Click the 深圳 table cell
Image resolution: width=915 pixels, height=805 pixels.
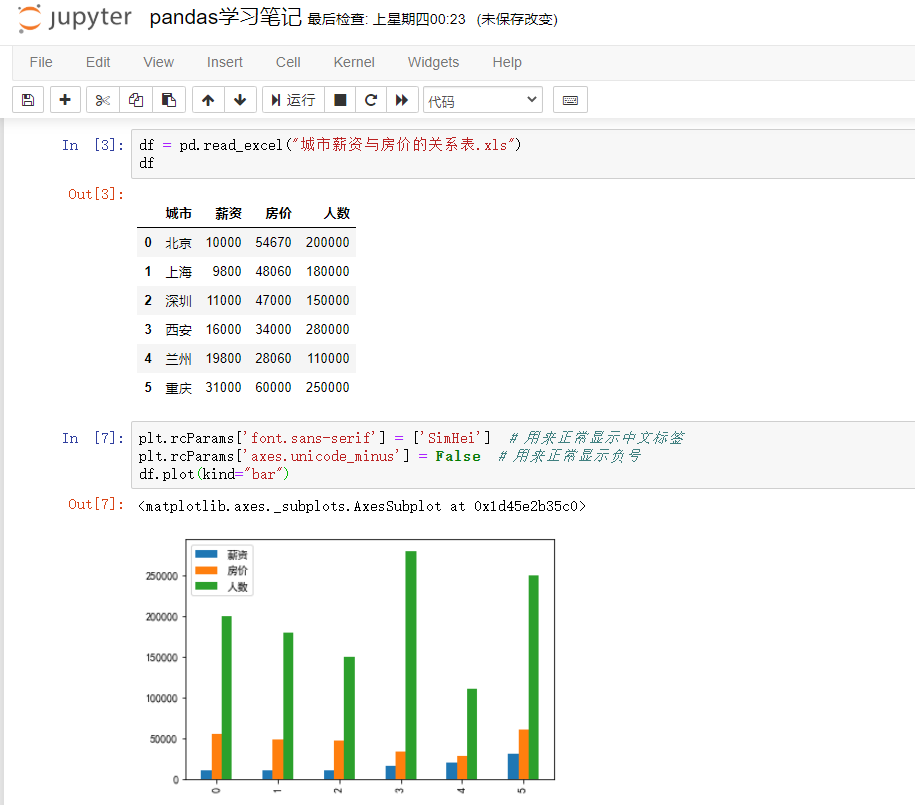(179, 301)
